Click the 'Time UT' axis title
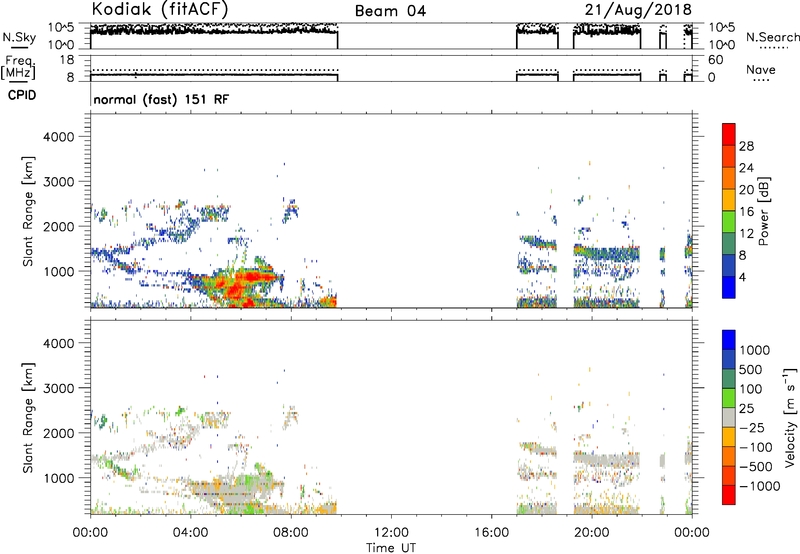Screen dimensions: 800x554 point(391,547)
